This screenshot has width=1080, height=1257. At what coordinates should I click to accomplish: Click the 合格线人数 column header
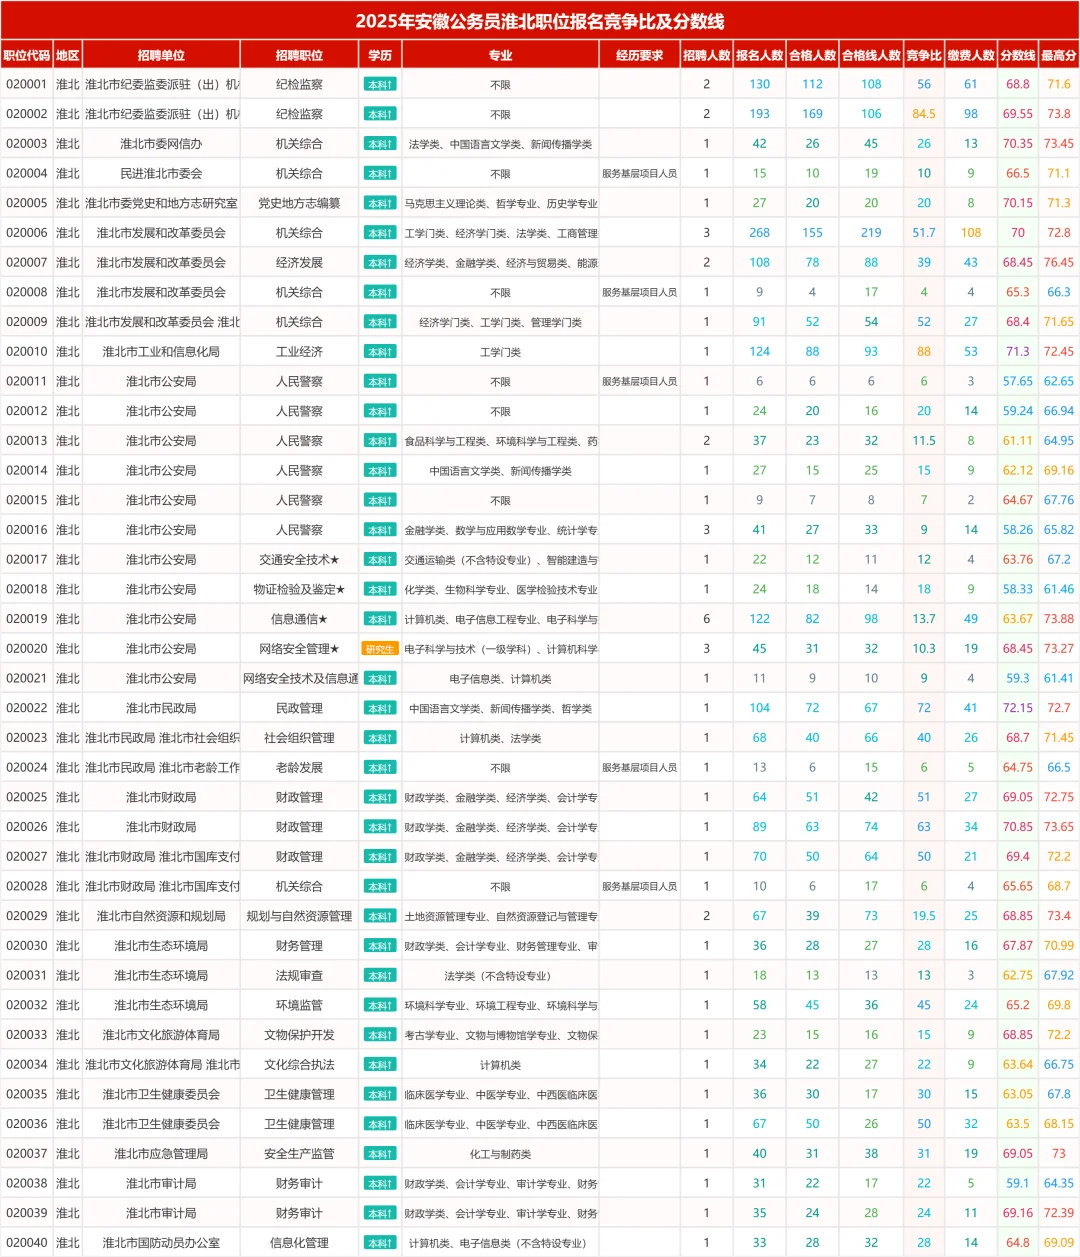pyautogui.click(x=871, y=55)
